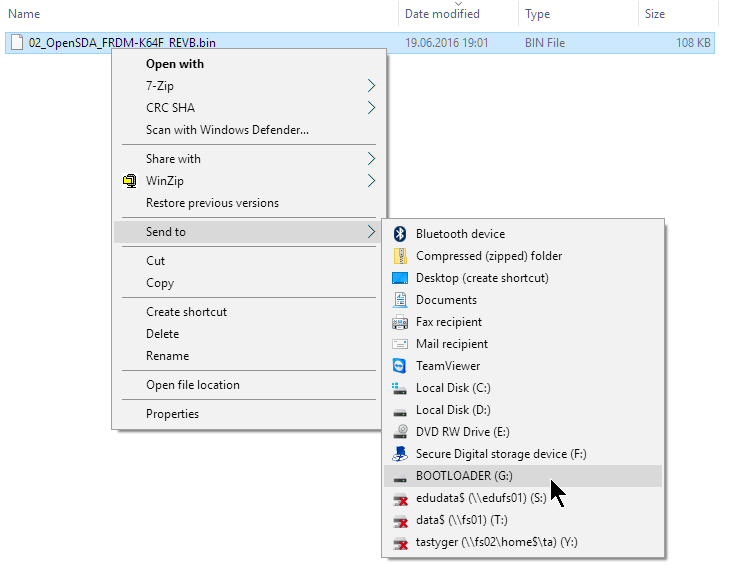Choose Scan with Windows Defender
Screen dimensions: 731x578
click(227, 130)
